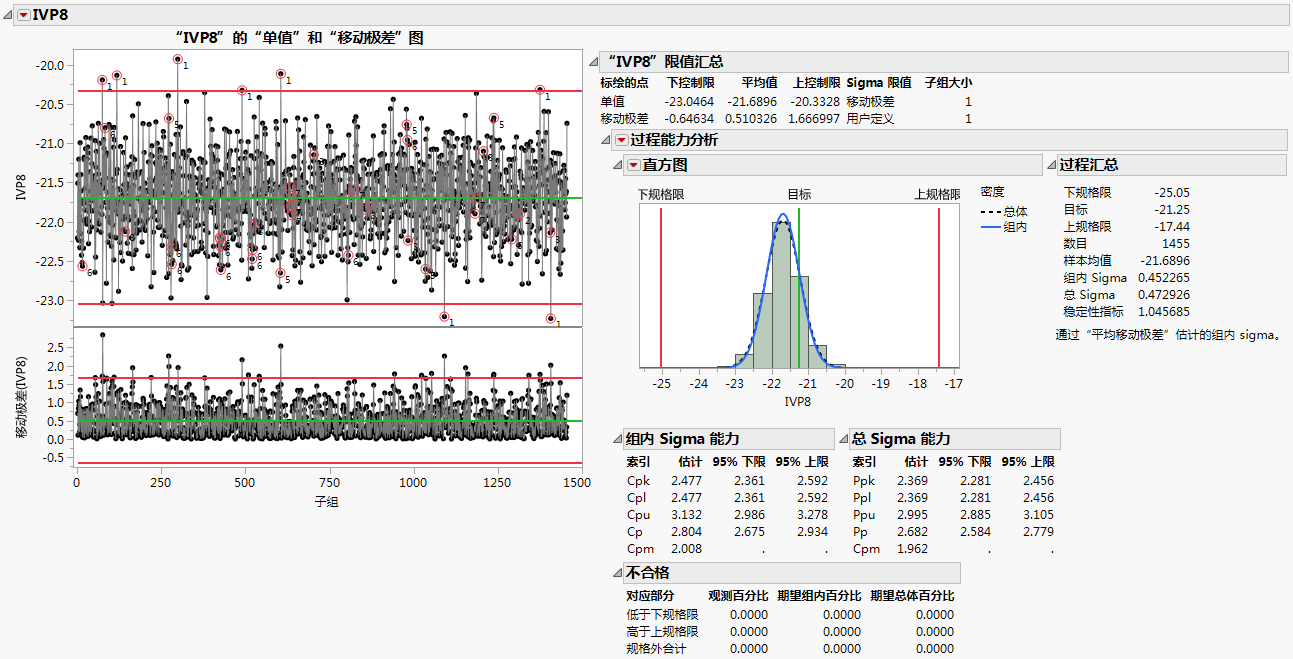Click the 子组 x-axis label
The width and height of the screenshot is (1293, 659).
point(326,501)
